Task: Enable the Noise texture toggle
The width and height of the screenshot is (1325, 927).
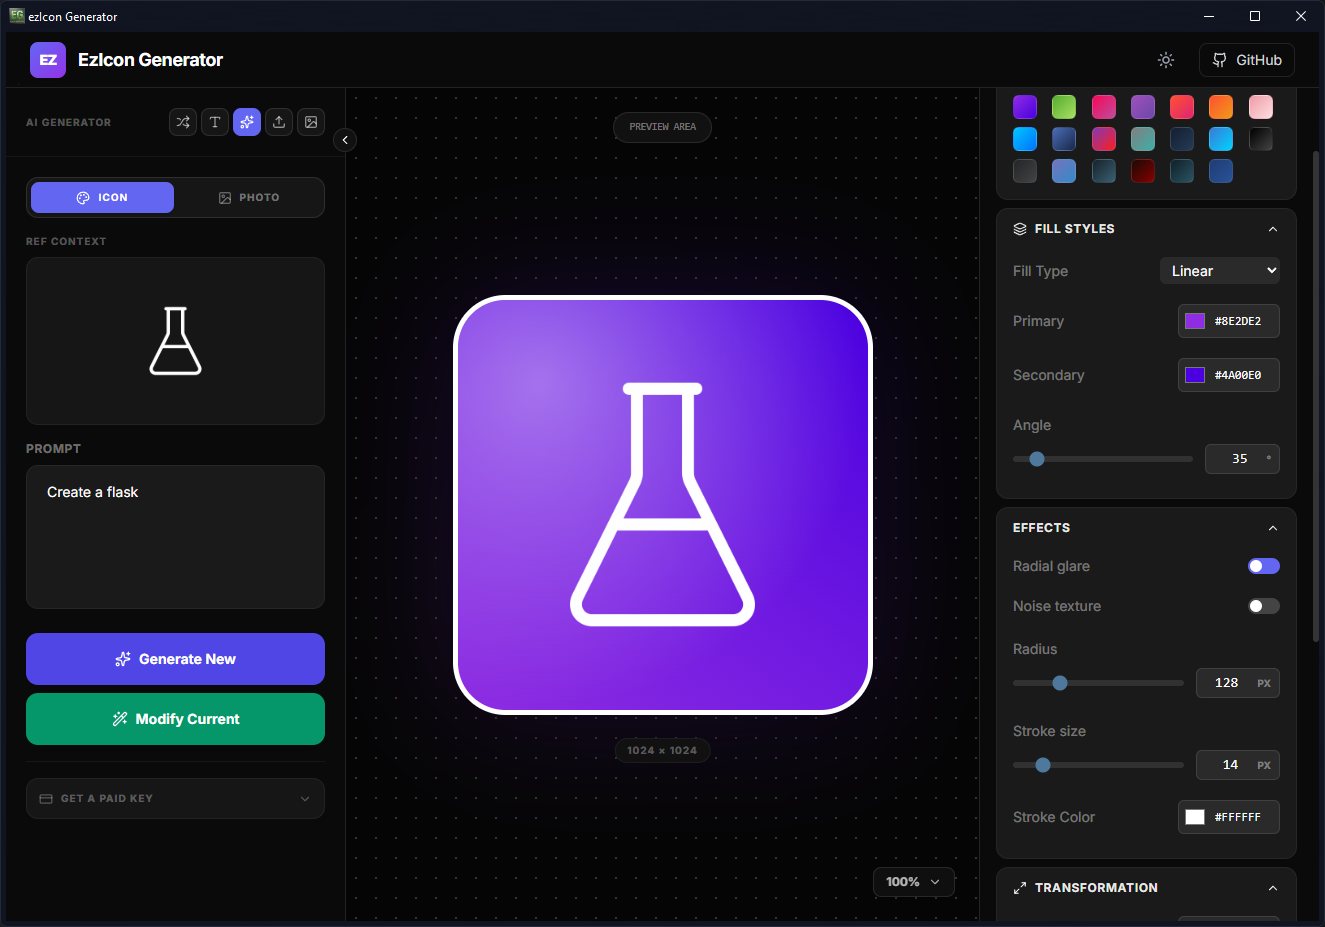Action: pyautogui.click(x=1263, y=606)
